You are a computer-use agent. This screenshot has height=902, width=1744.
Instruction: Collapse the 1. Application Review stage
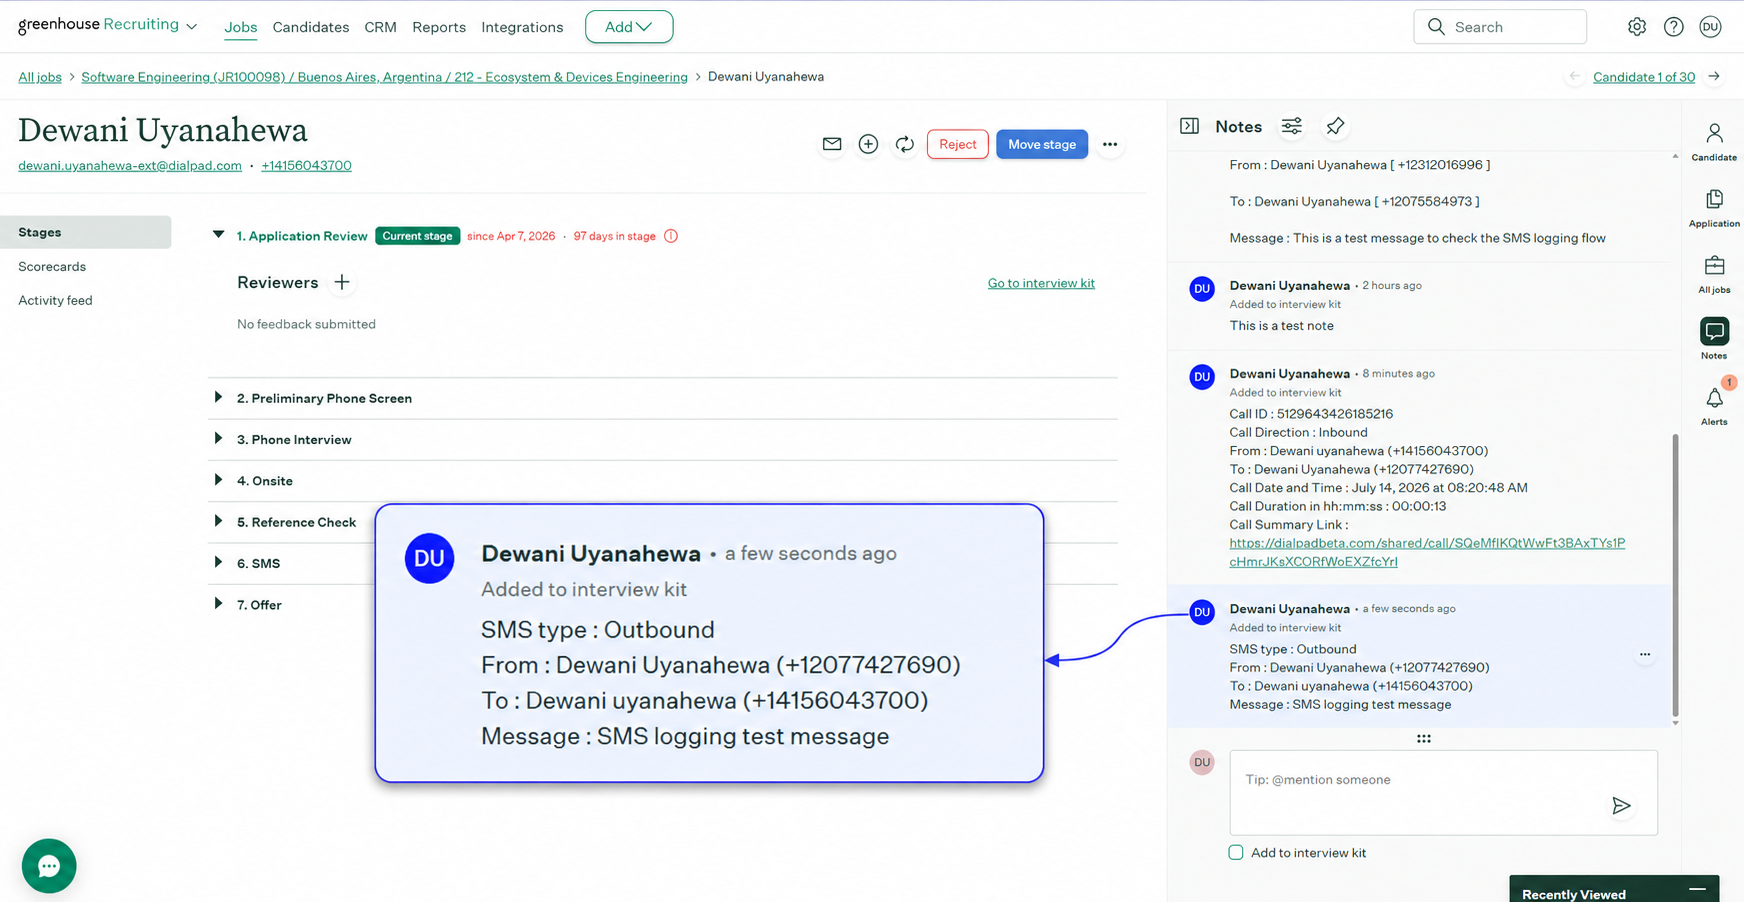tap(218, 235)
